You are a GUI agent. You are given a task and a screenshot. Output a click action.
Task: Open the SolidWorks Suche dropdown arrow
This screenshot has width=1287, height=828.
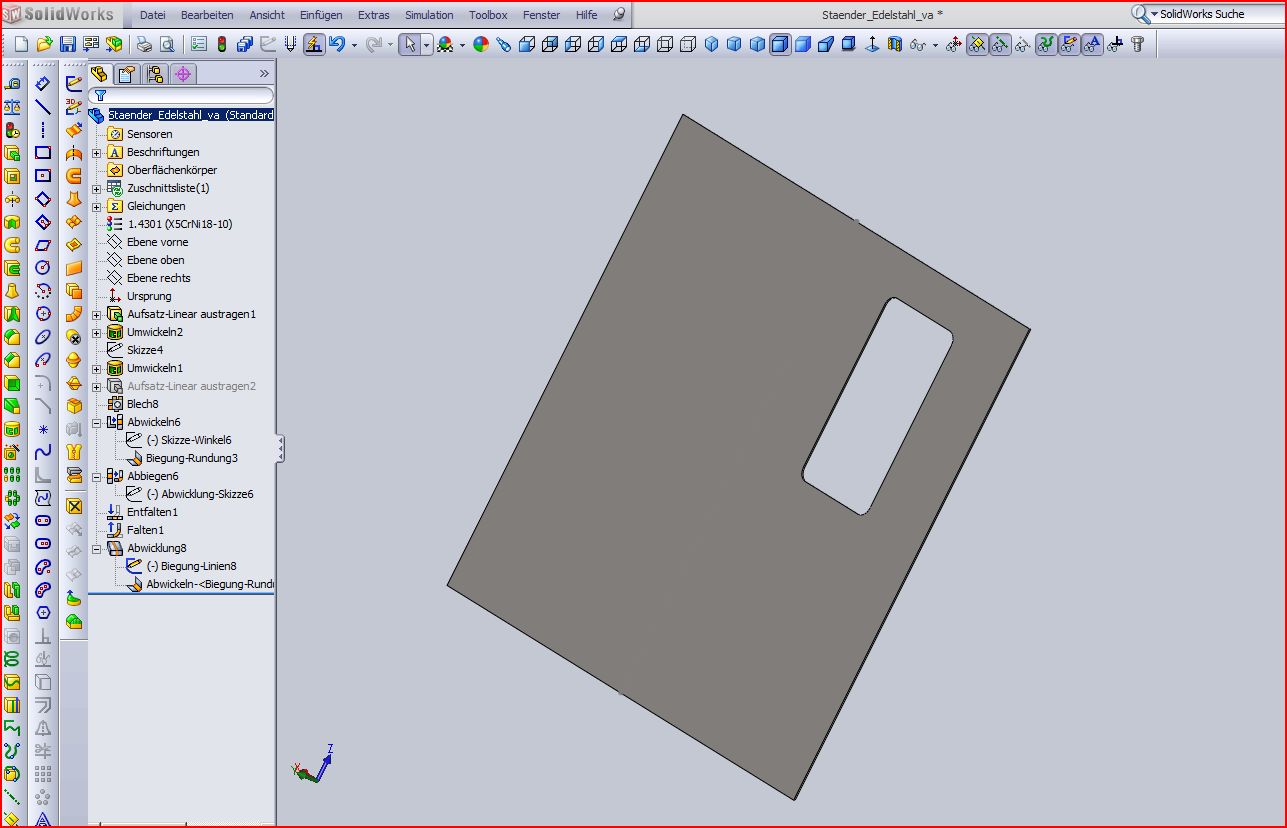click(1154, 14)
